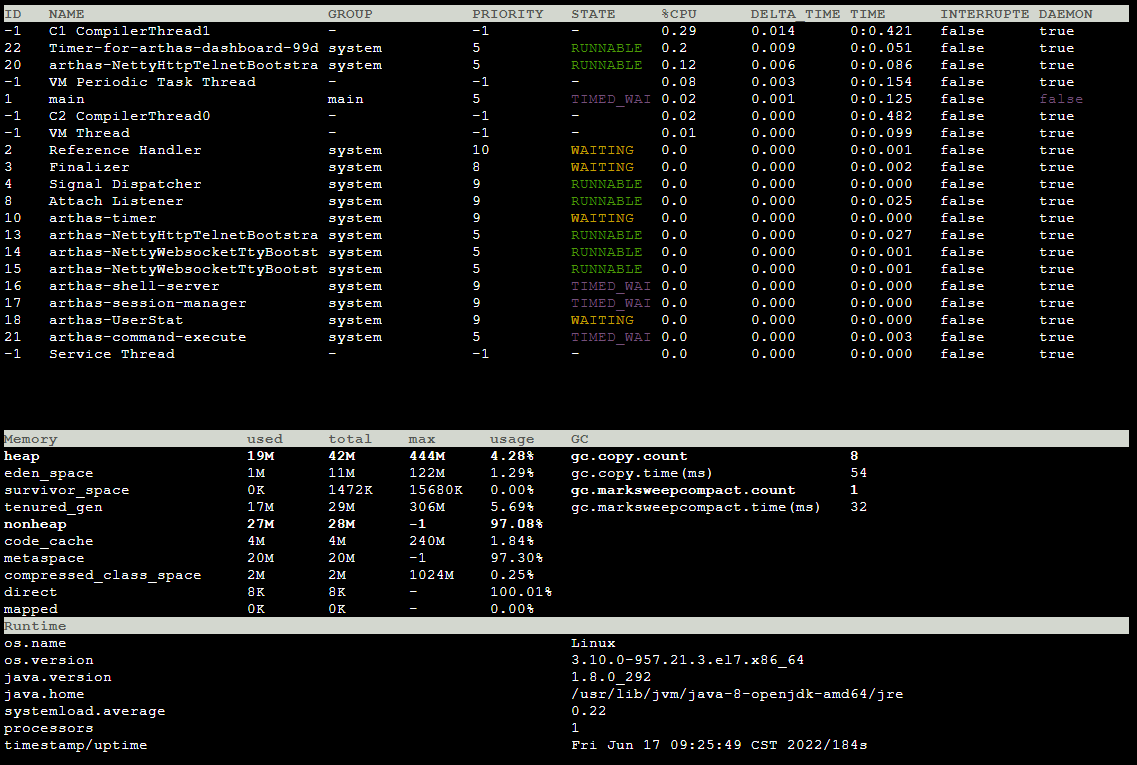Image resolution: width=1137 pixels, height=765 pixels.
Task: Click the java.home path value
Action: (x=737, y=695)
